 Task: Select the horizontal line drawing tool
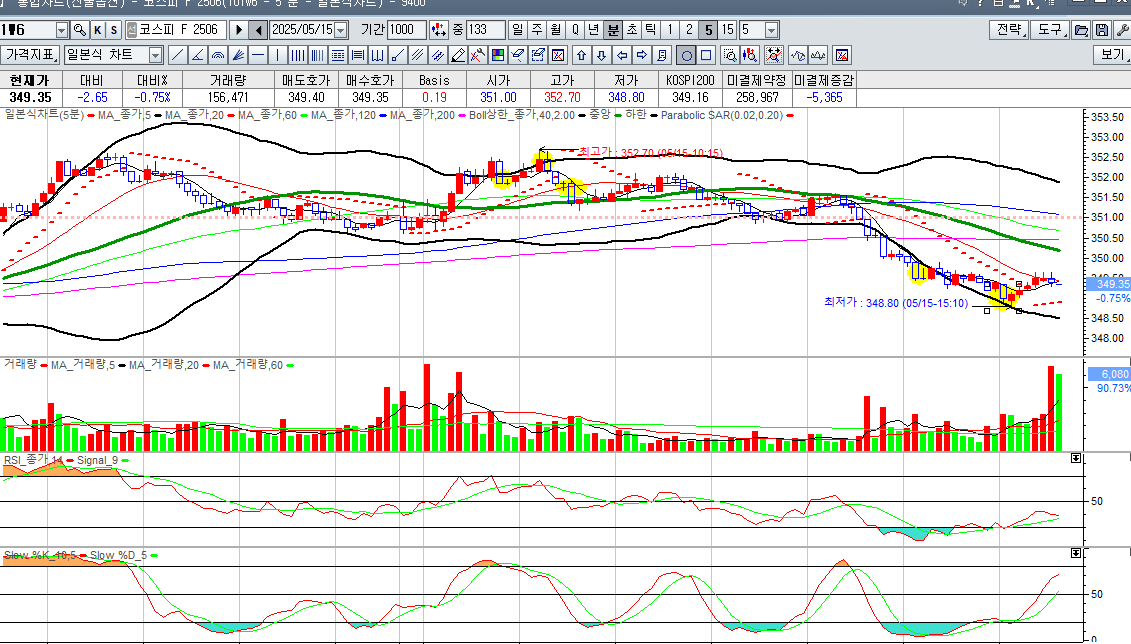tap(258, 55)
